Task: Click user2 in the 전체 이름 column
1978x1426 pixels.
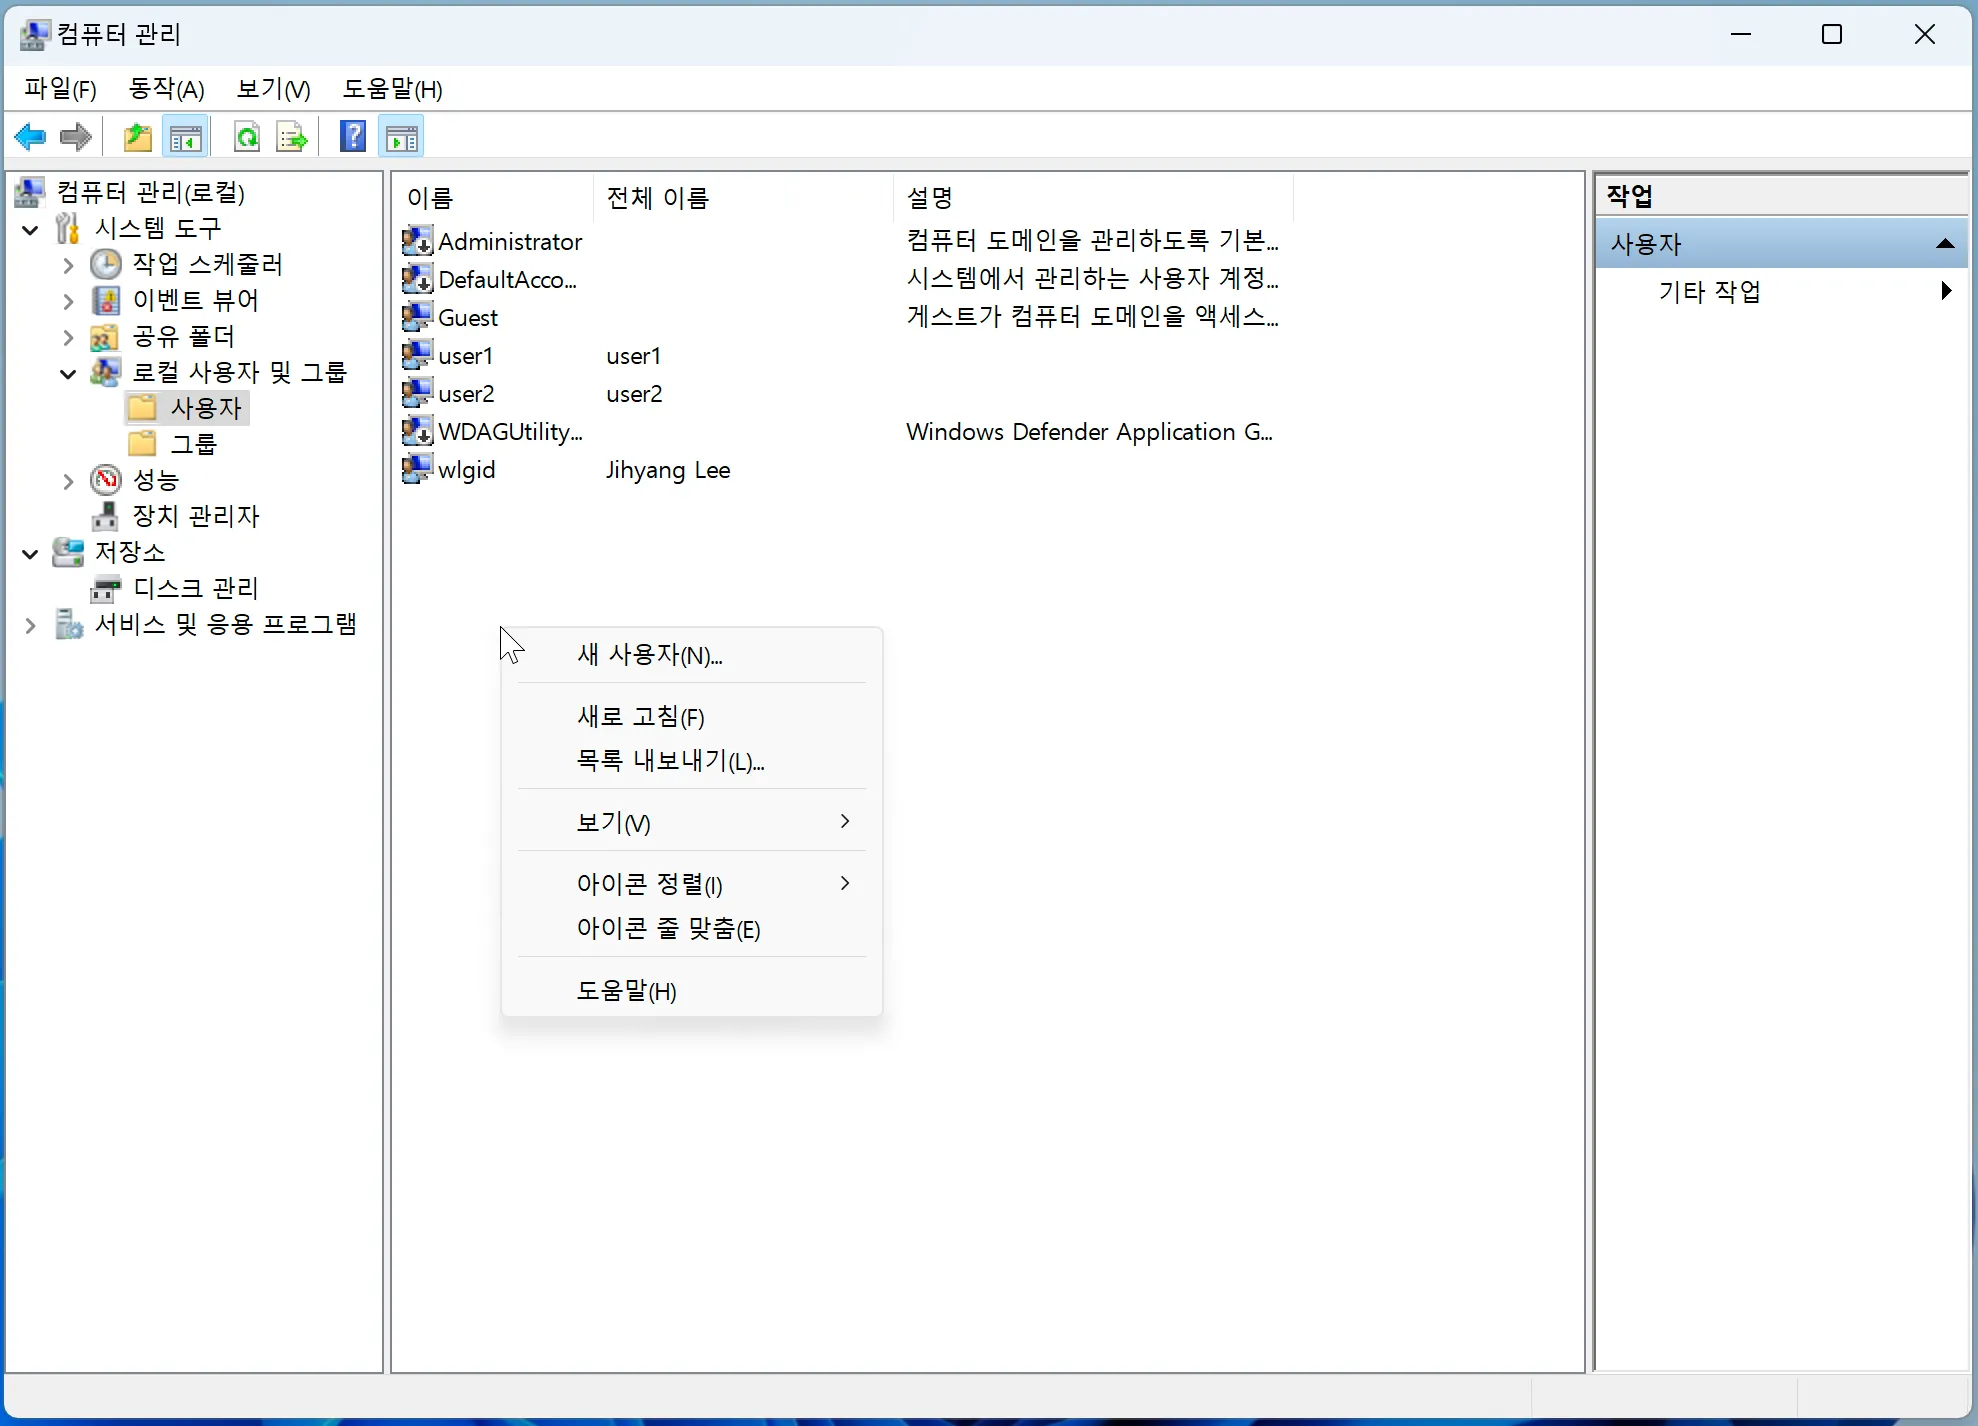Action: [634, 394]
